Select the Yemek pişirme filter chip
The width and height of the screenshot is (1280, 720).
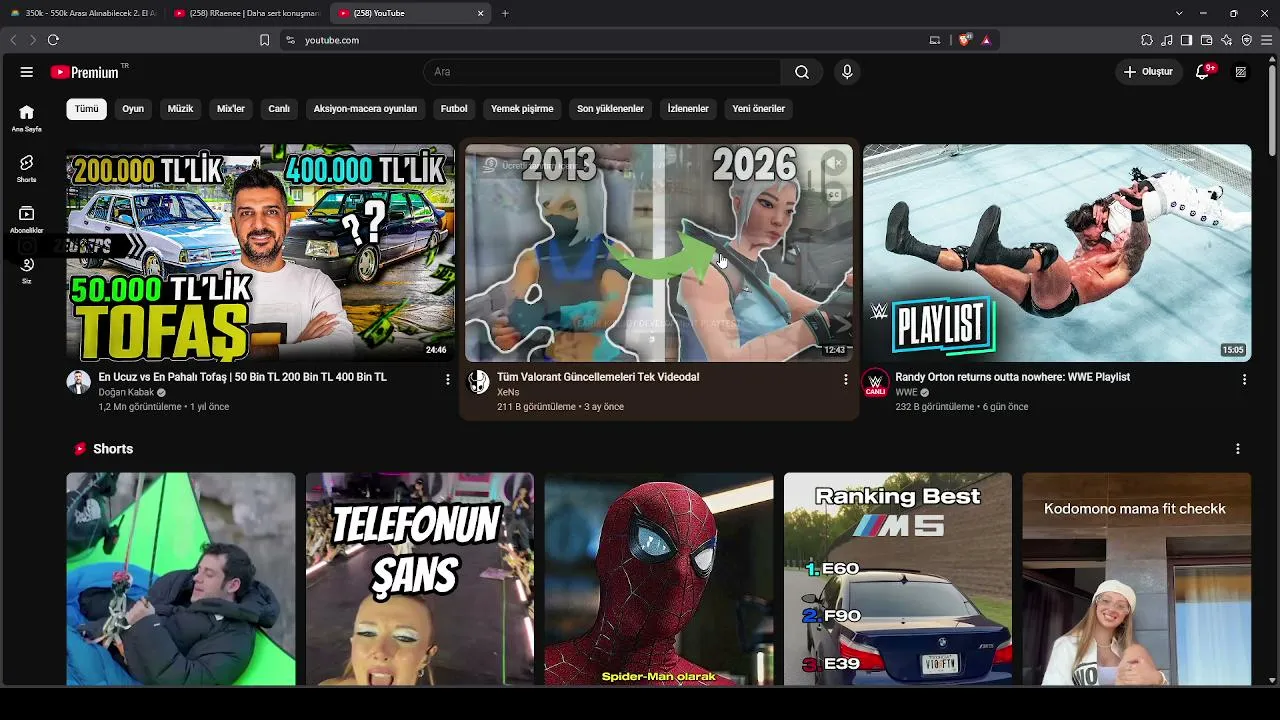[522, 109]
